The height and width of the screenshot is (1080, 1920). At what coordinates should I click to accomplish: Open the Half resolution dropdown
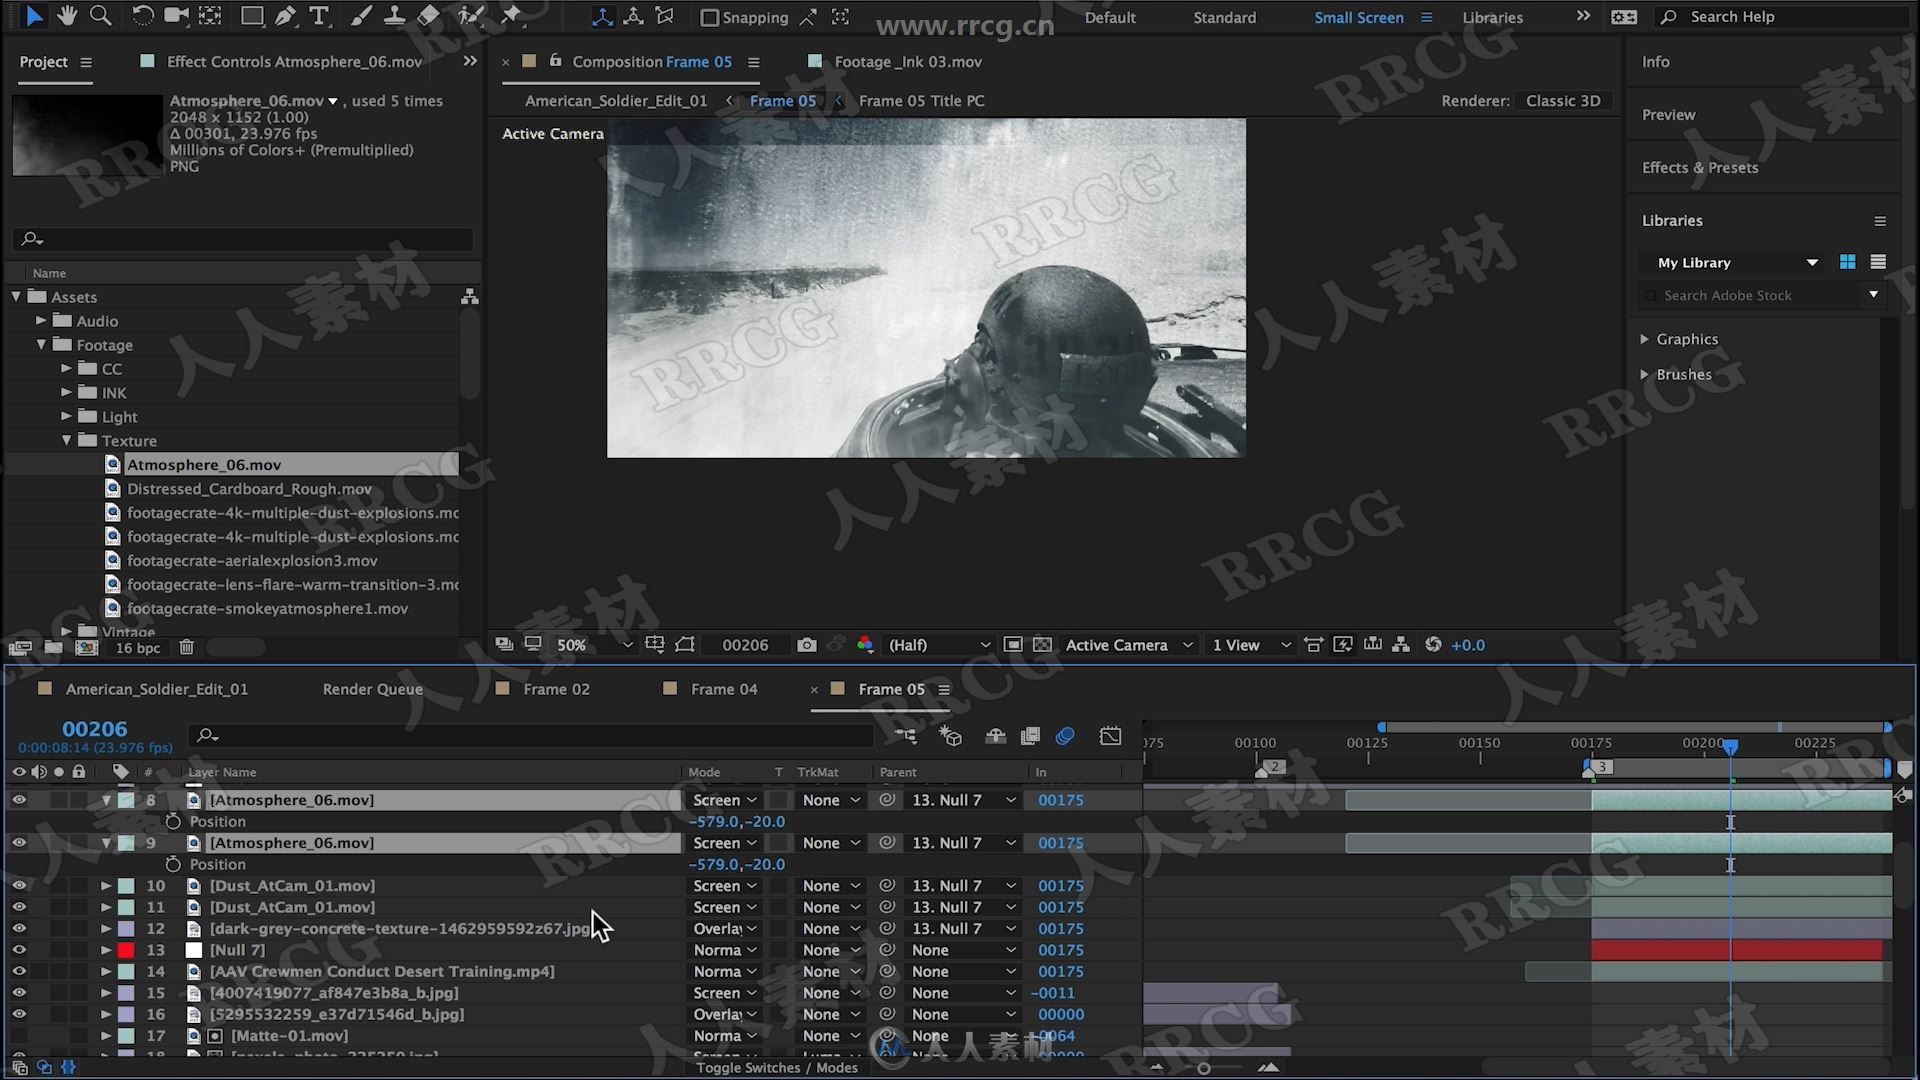click(938, 645)
